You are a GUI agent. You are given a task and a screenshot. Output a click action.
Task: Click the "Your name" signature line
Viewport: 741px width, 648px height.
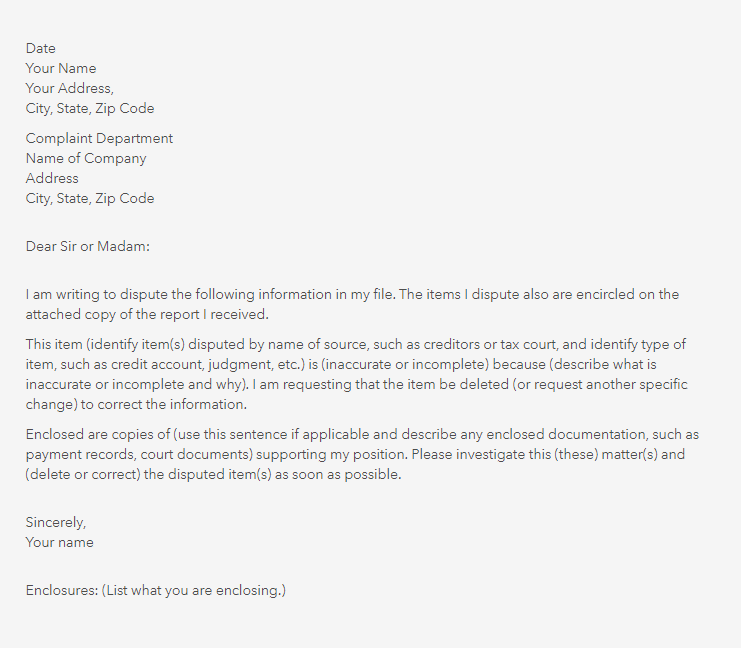click(60, 542)
